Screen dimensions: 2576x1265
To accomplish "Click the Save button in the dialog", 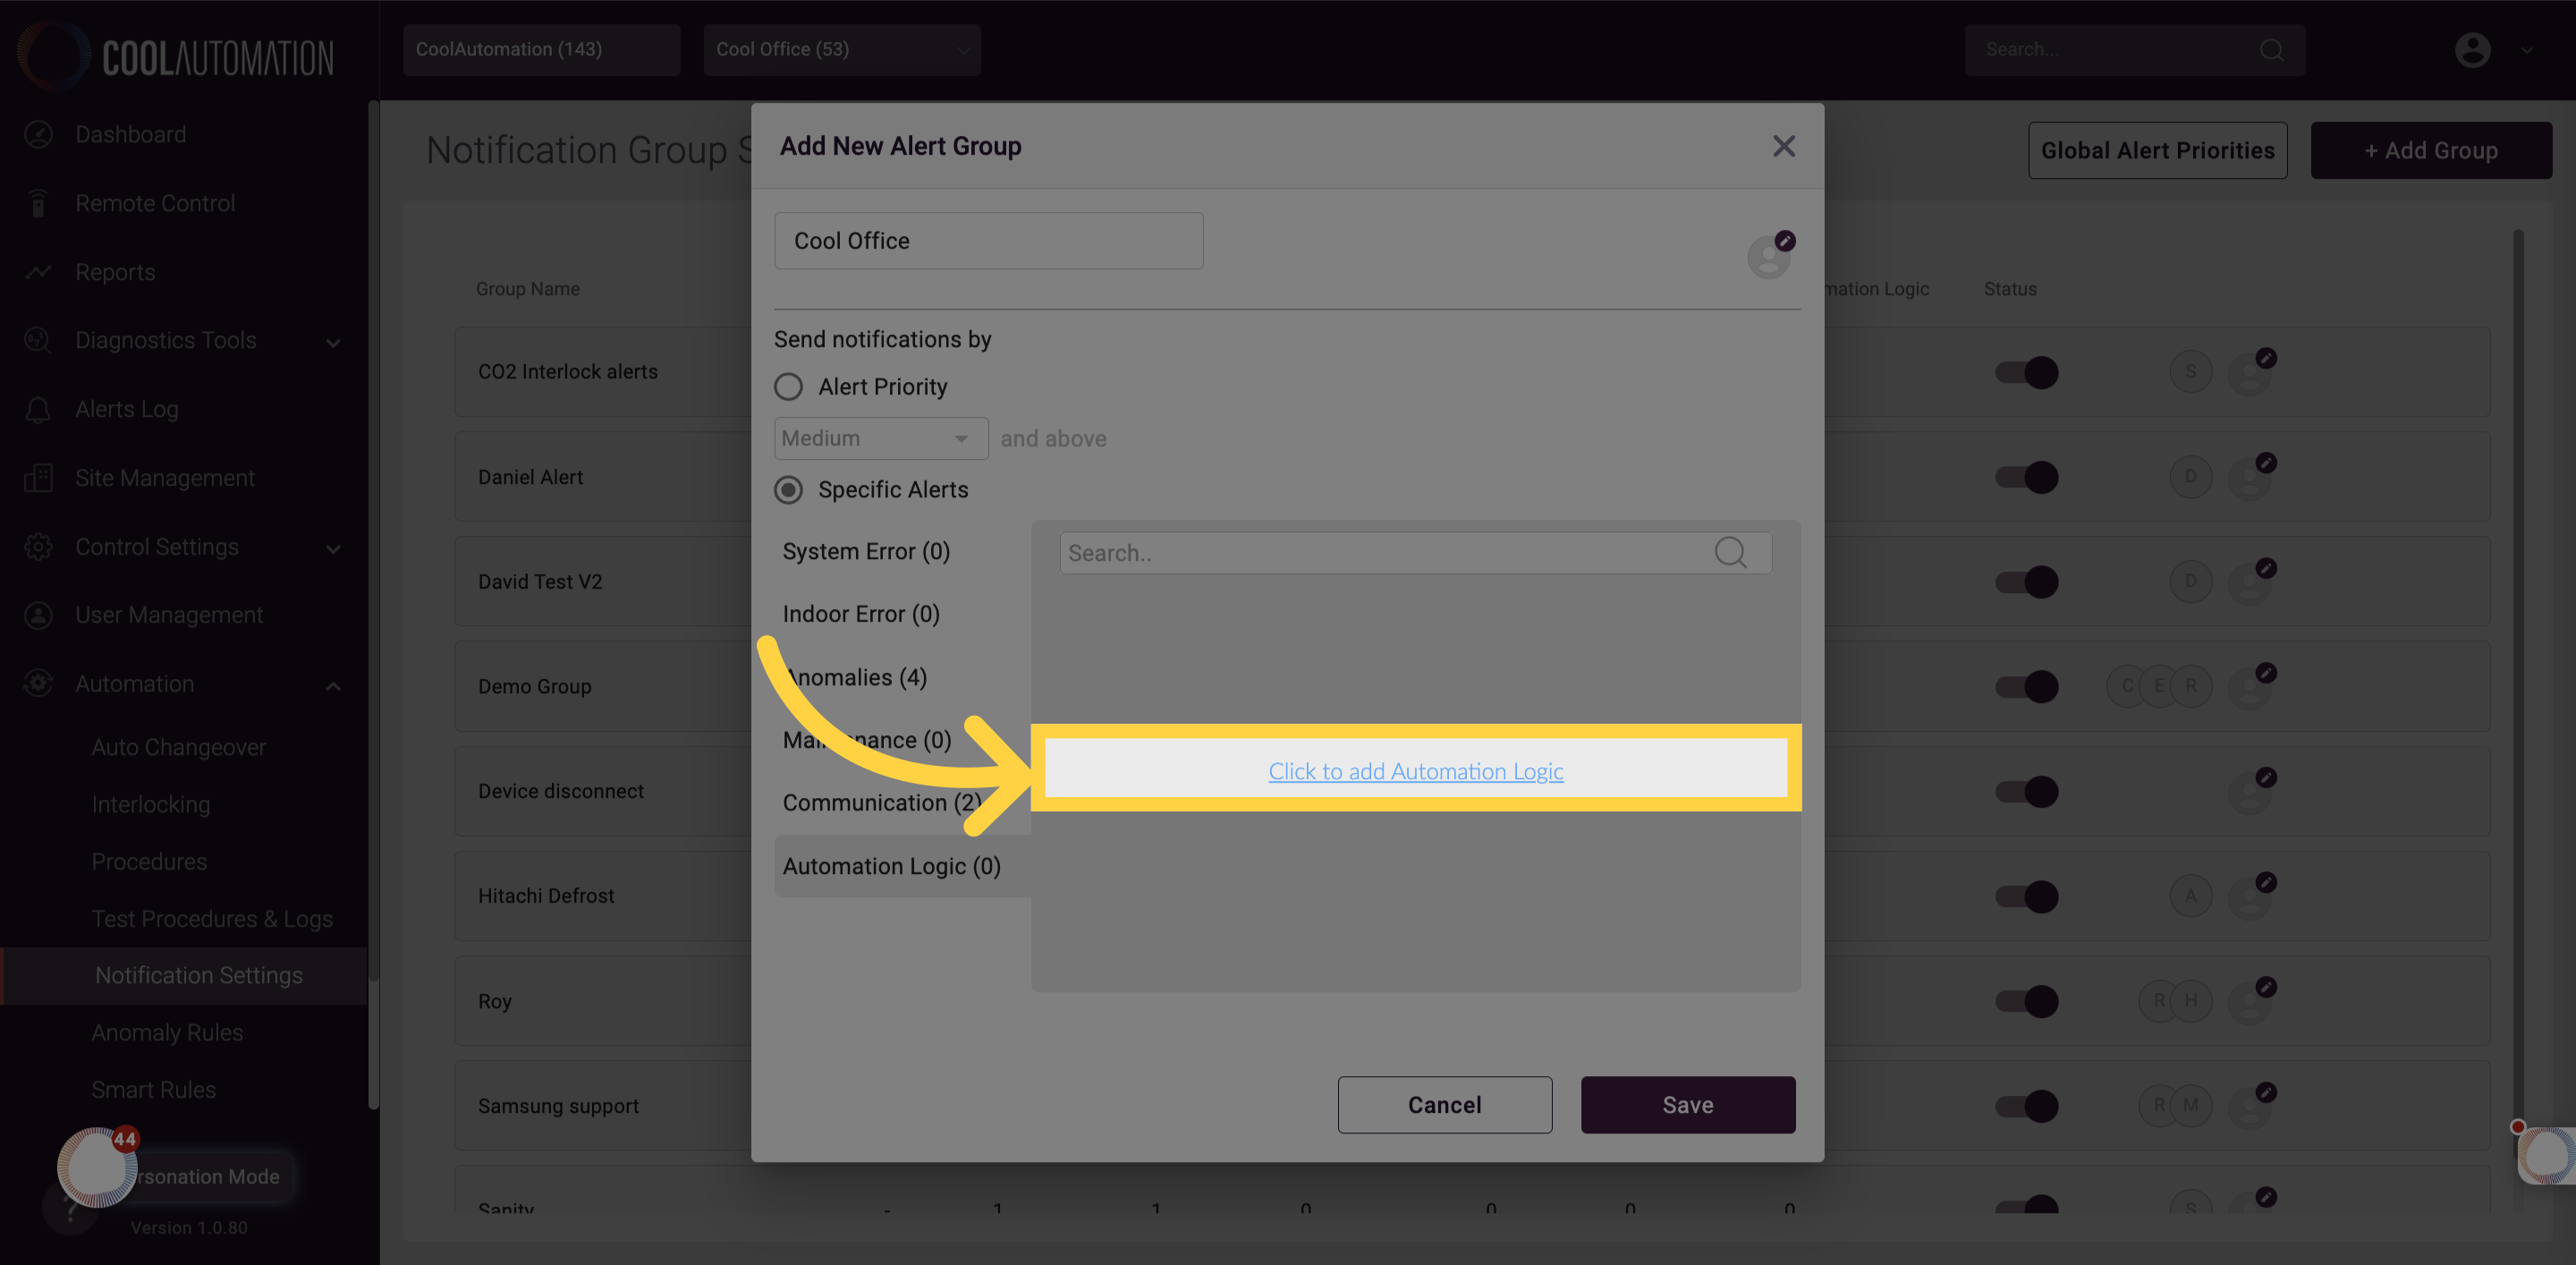I will coord(1687,1105).
